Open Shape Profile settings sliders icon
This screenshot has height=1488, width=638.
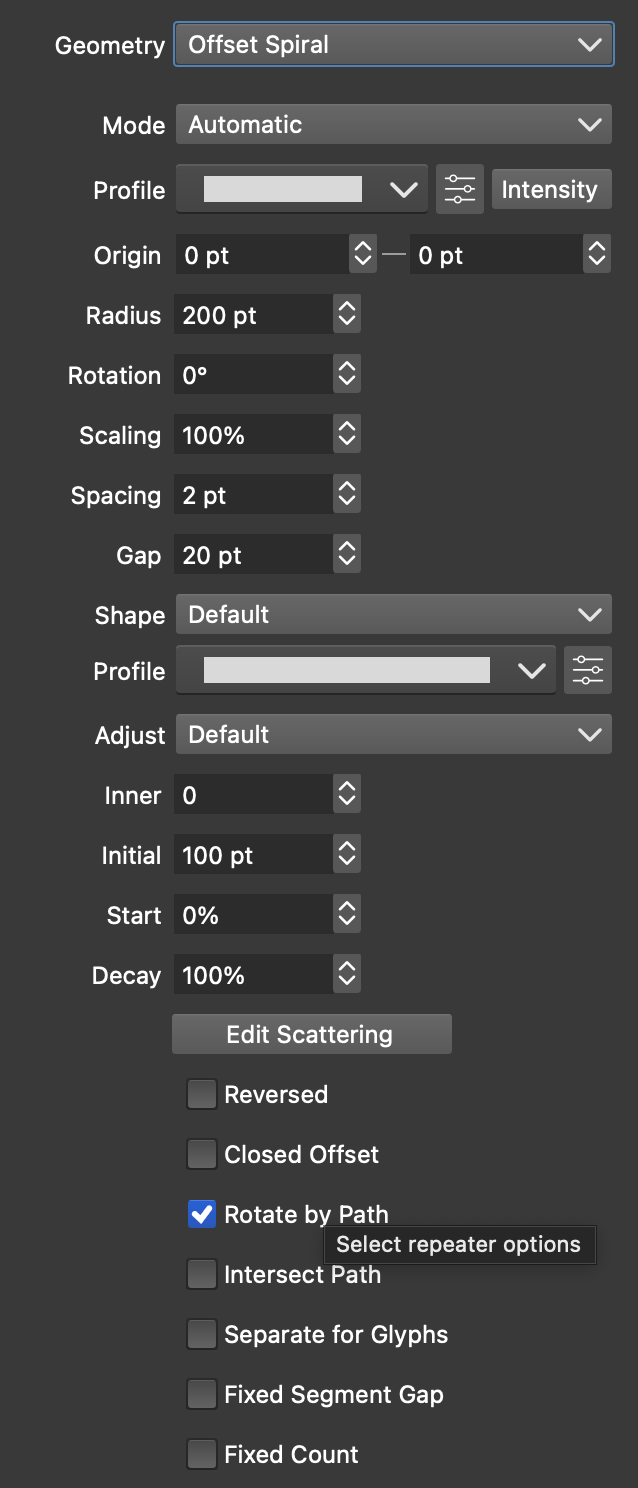coord(587,670)
